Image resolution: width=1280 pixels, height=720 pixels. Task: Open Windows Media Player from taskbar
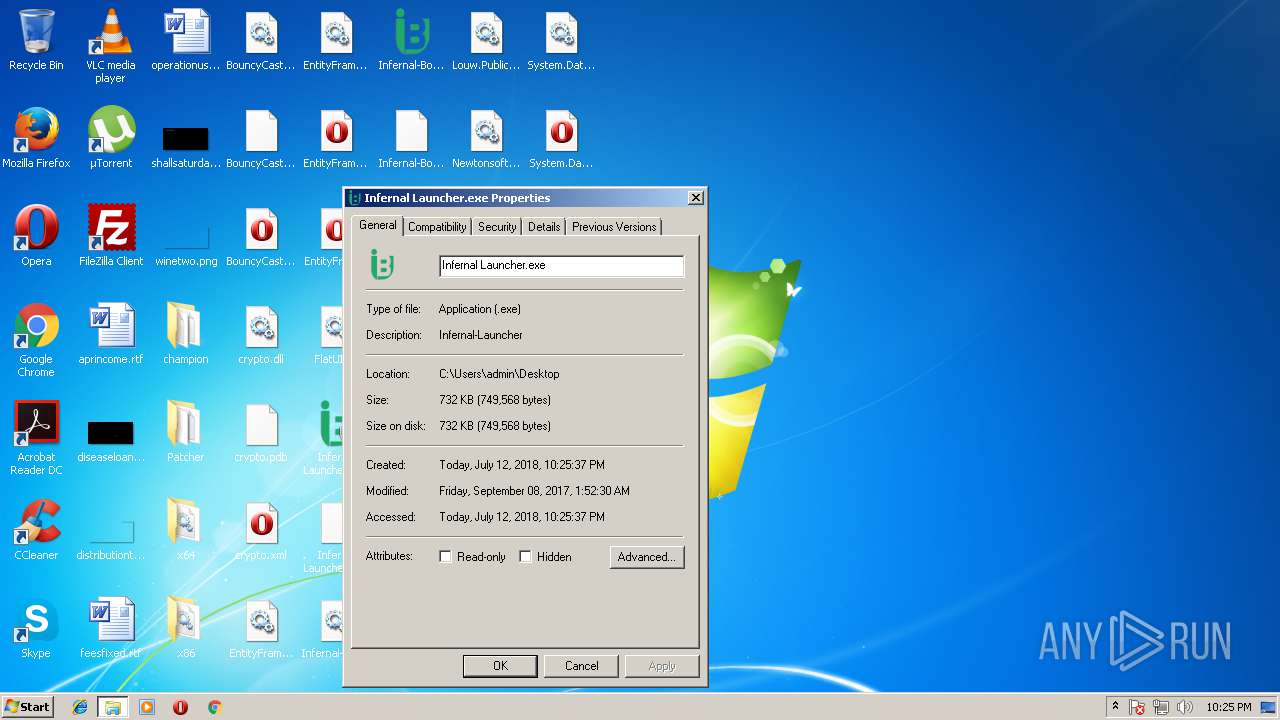147,707
